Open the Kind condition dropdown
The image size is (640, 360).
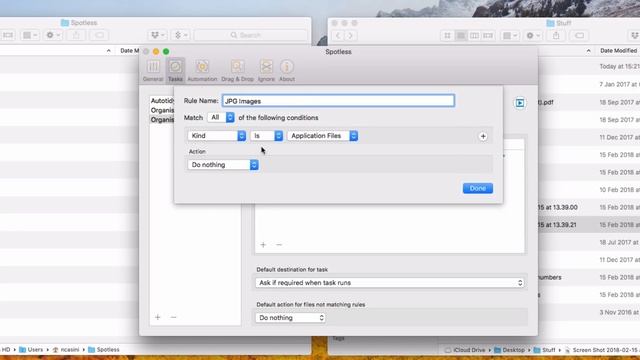[217, 136]
